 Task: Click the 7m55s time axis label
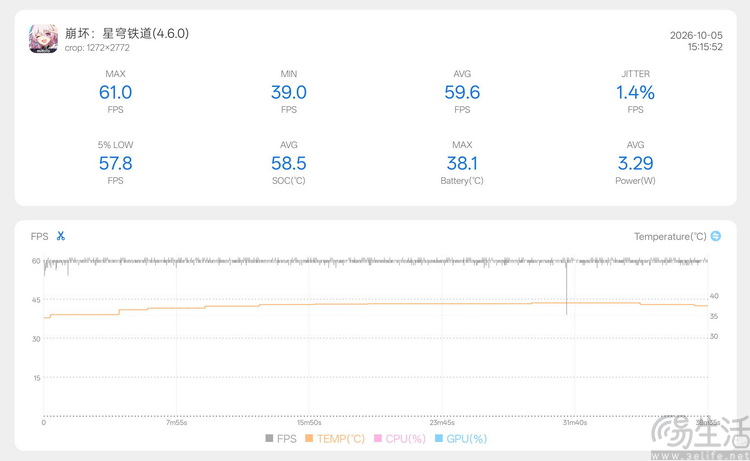[x=176, y=423]
